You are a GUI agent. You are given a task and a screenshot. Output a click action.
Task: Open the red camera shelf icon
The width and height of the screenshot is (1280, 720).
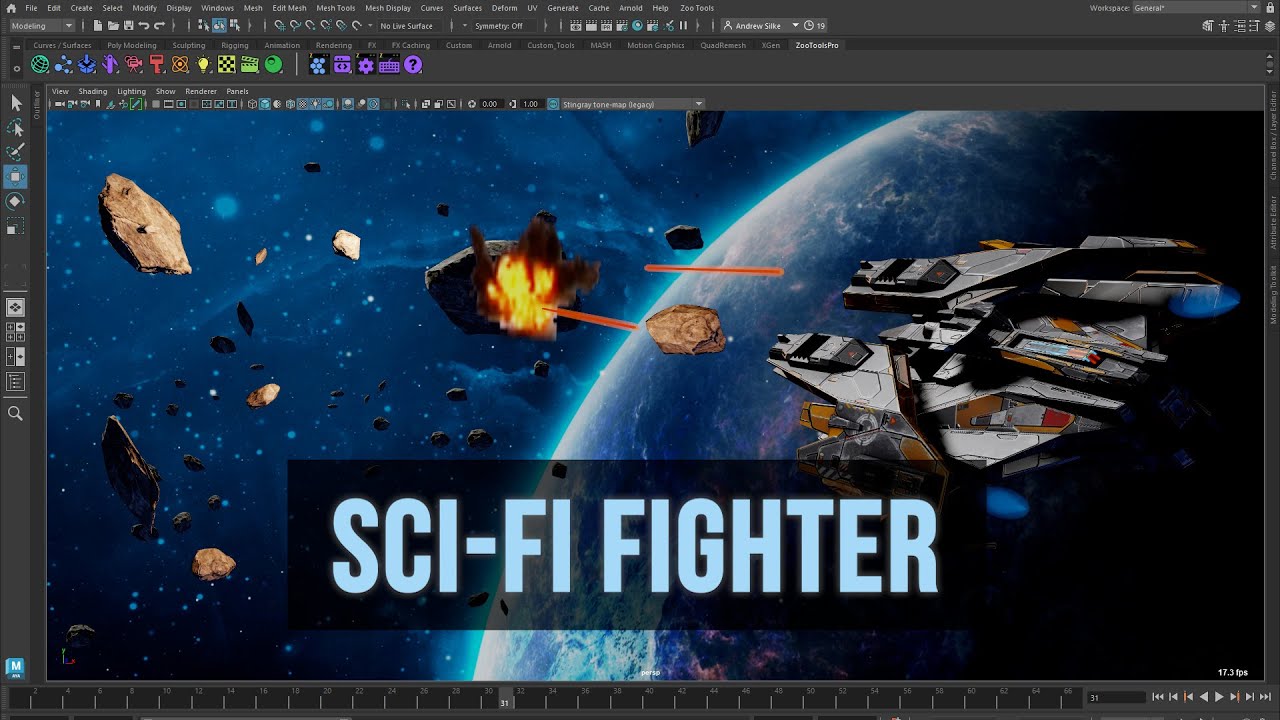pyautogui.click(x=133, y=65)
